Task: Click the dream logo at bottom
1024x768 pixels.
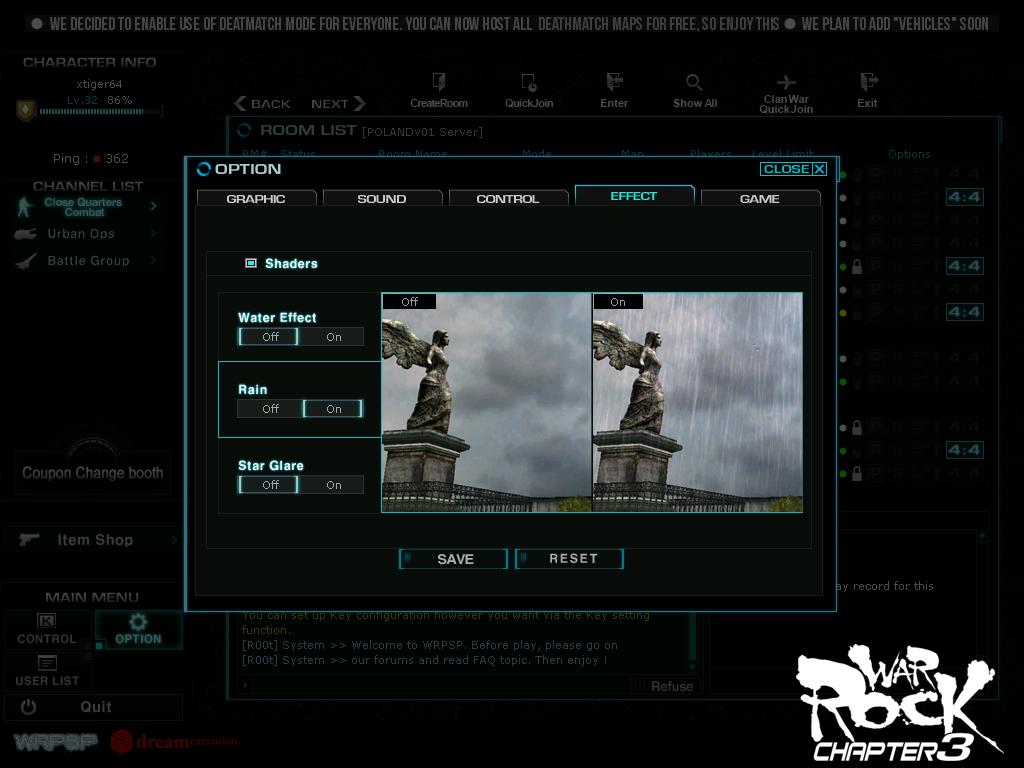Action: (174, 741)
